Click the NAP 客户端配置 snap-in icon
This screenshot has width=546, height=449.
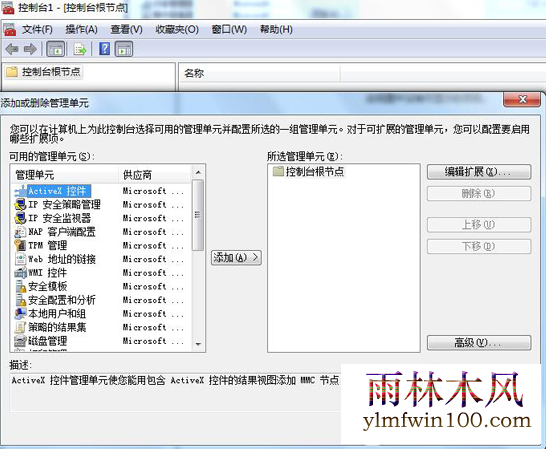[21, 232]
